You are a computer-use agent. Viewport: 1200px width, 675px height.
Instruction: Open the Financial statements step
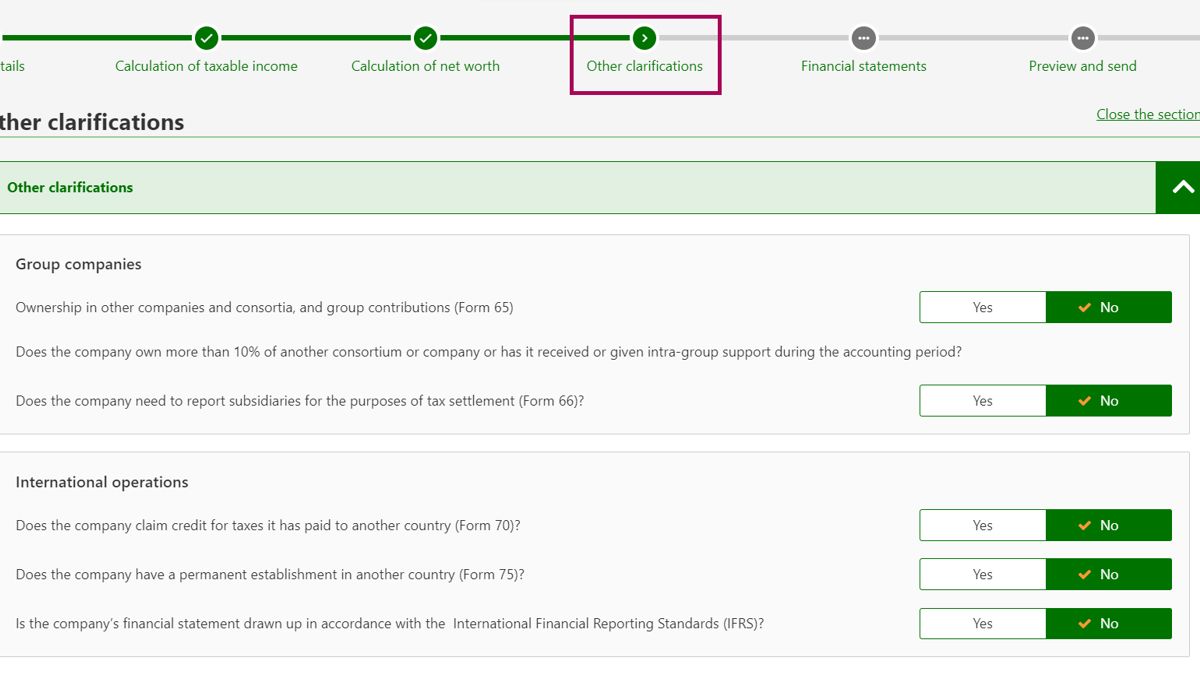[864, 66]
